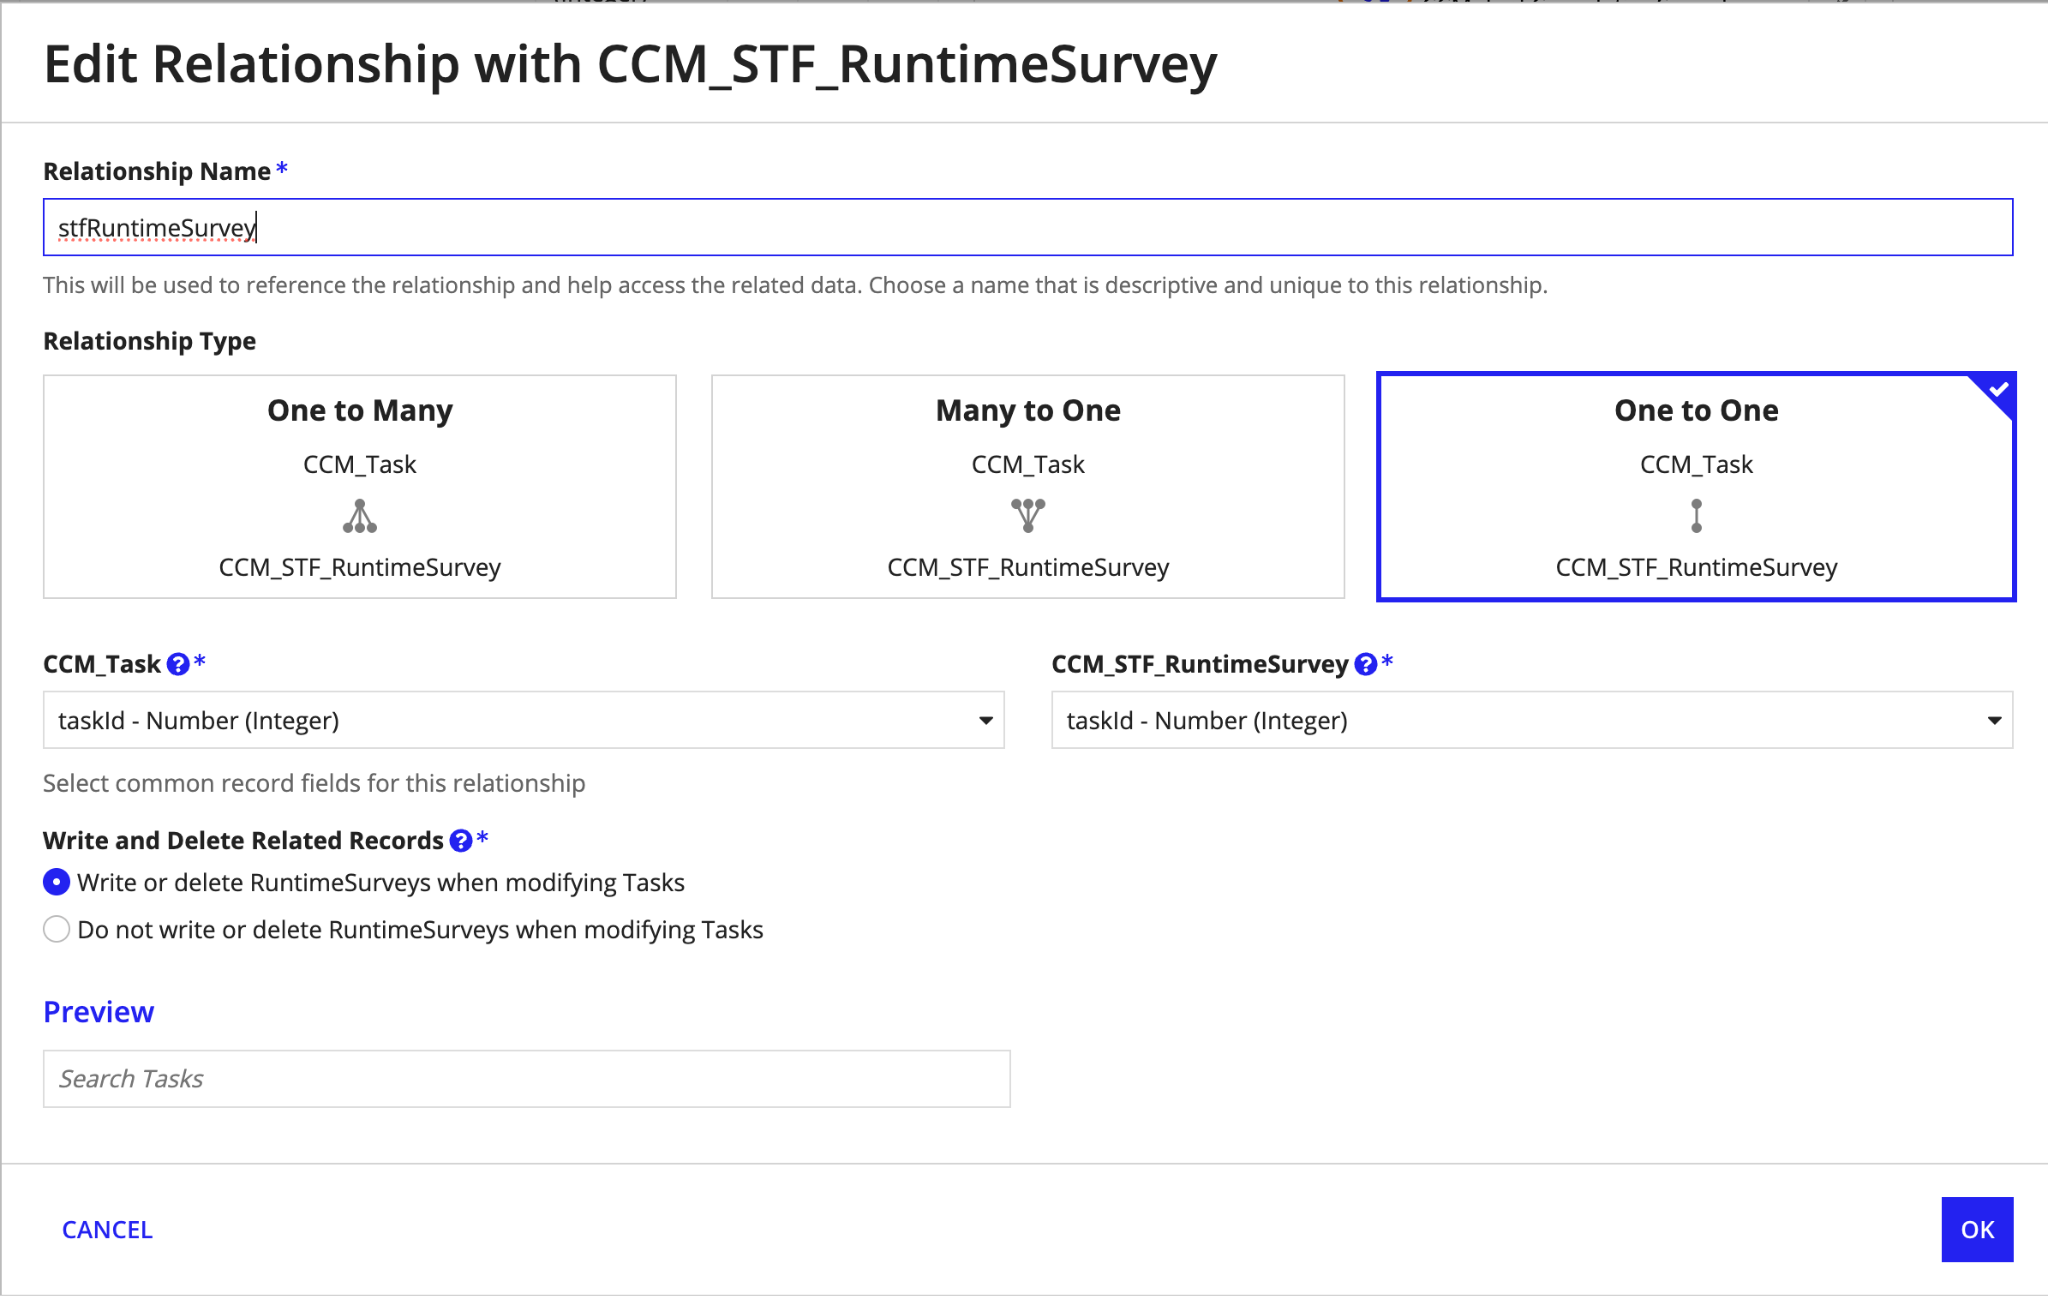Click the Search Tasks input
This screenshot has height=1296, width=2048.
(x=526, y=1078)
